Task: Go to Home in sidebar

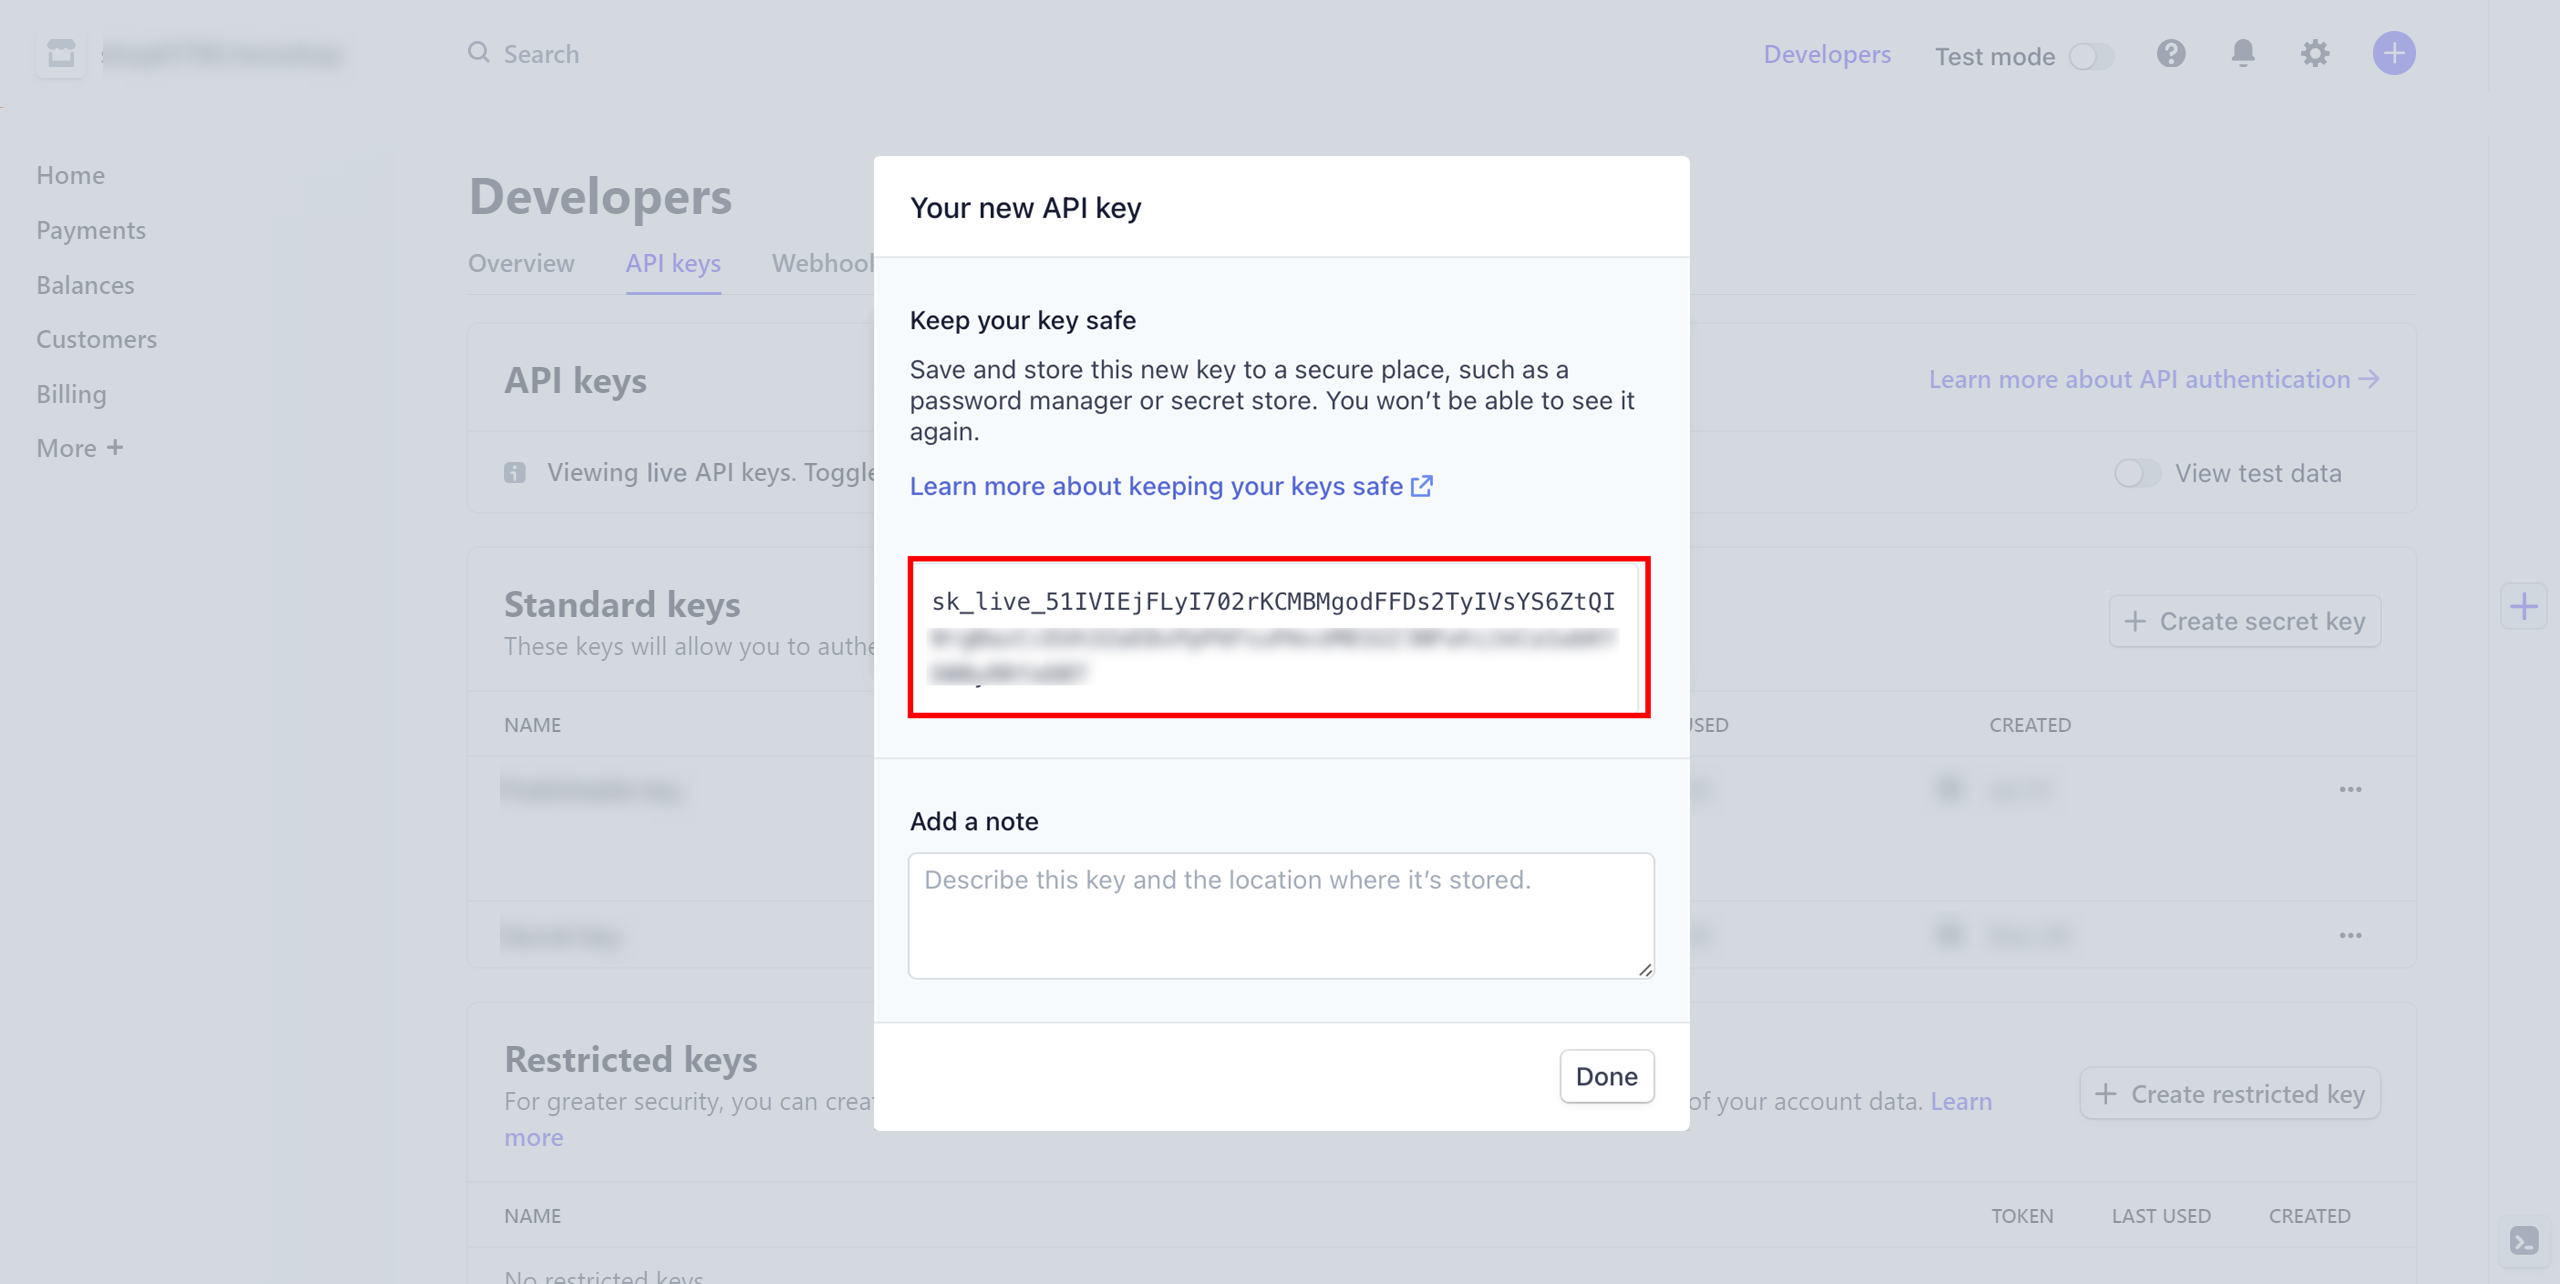Action: pyautogui.click(x=70, y=175)
